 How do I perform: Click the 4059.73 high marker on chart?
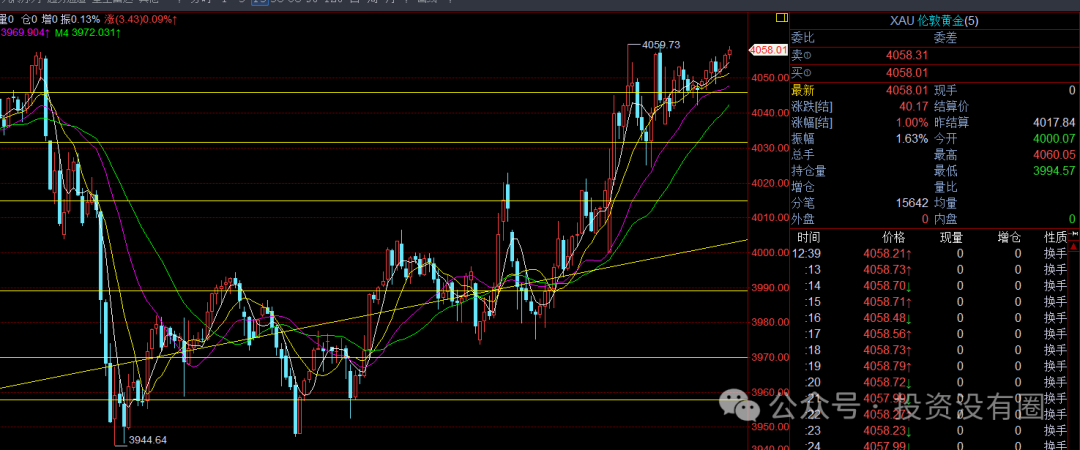click(661, 45)
